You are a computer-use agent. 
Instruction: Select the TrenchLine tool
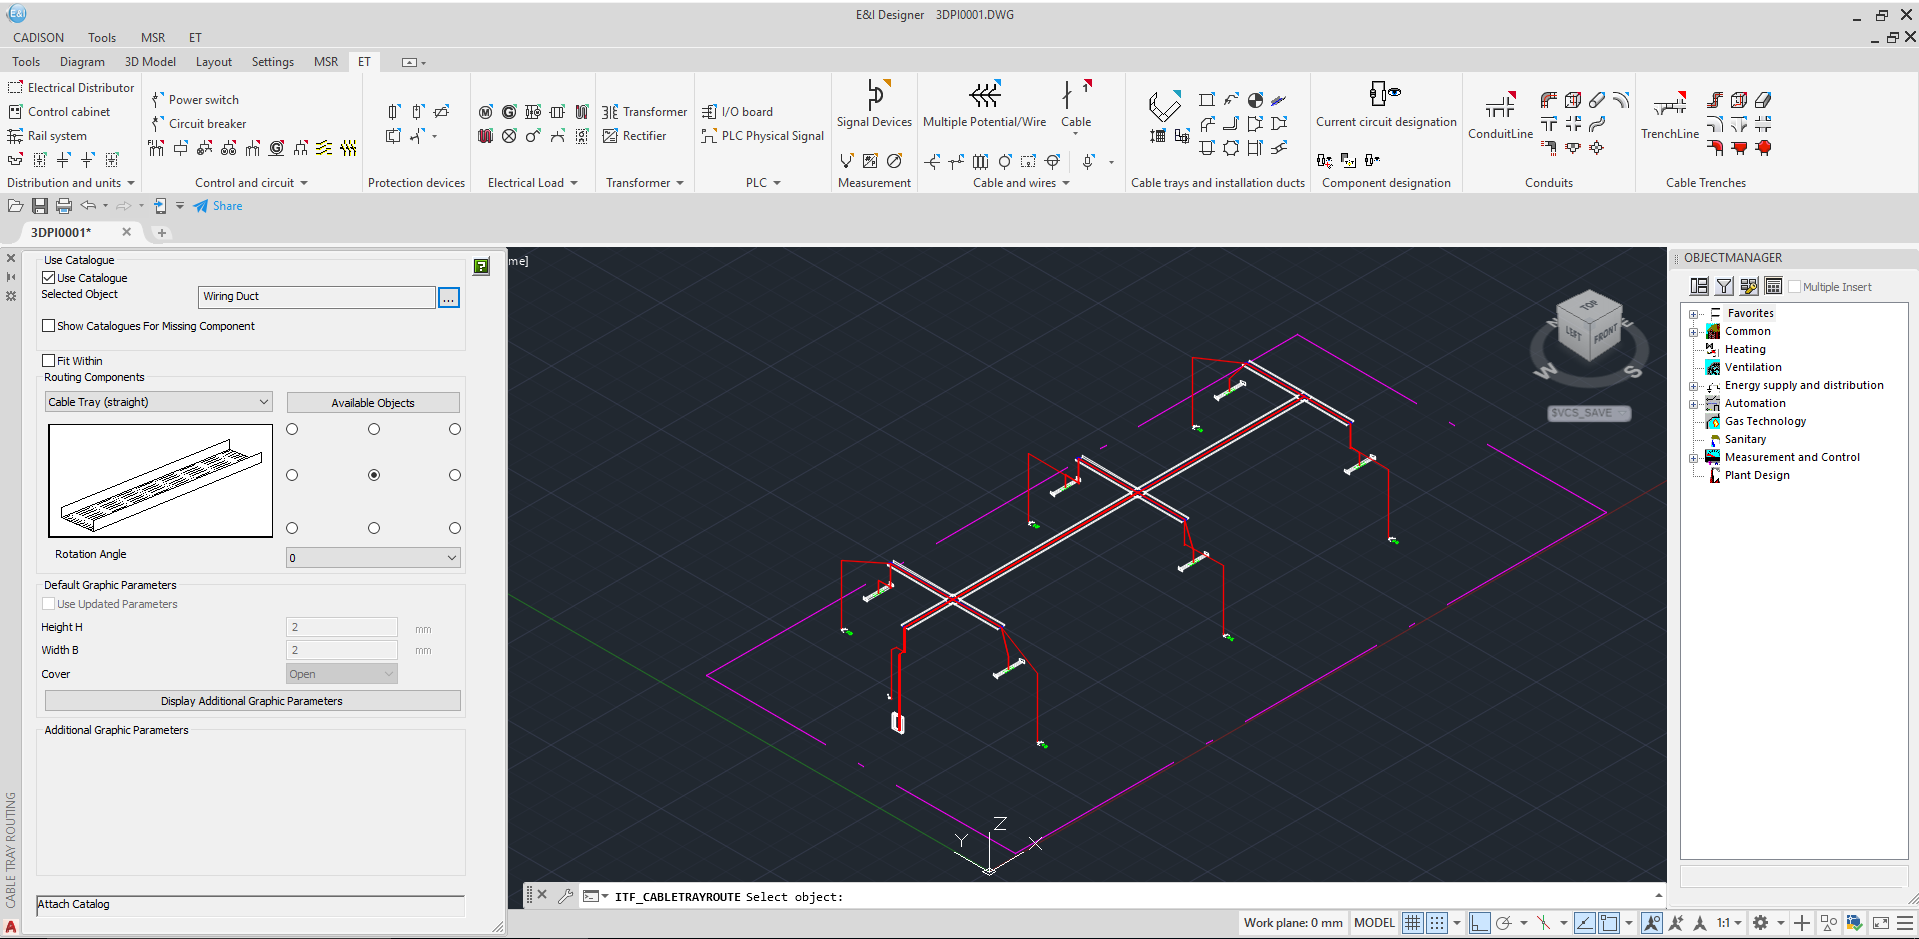click(x=1670, y=116)
